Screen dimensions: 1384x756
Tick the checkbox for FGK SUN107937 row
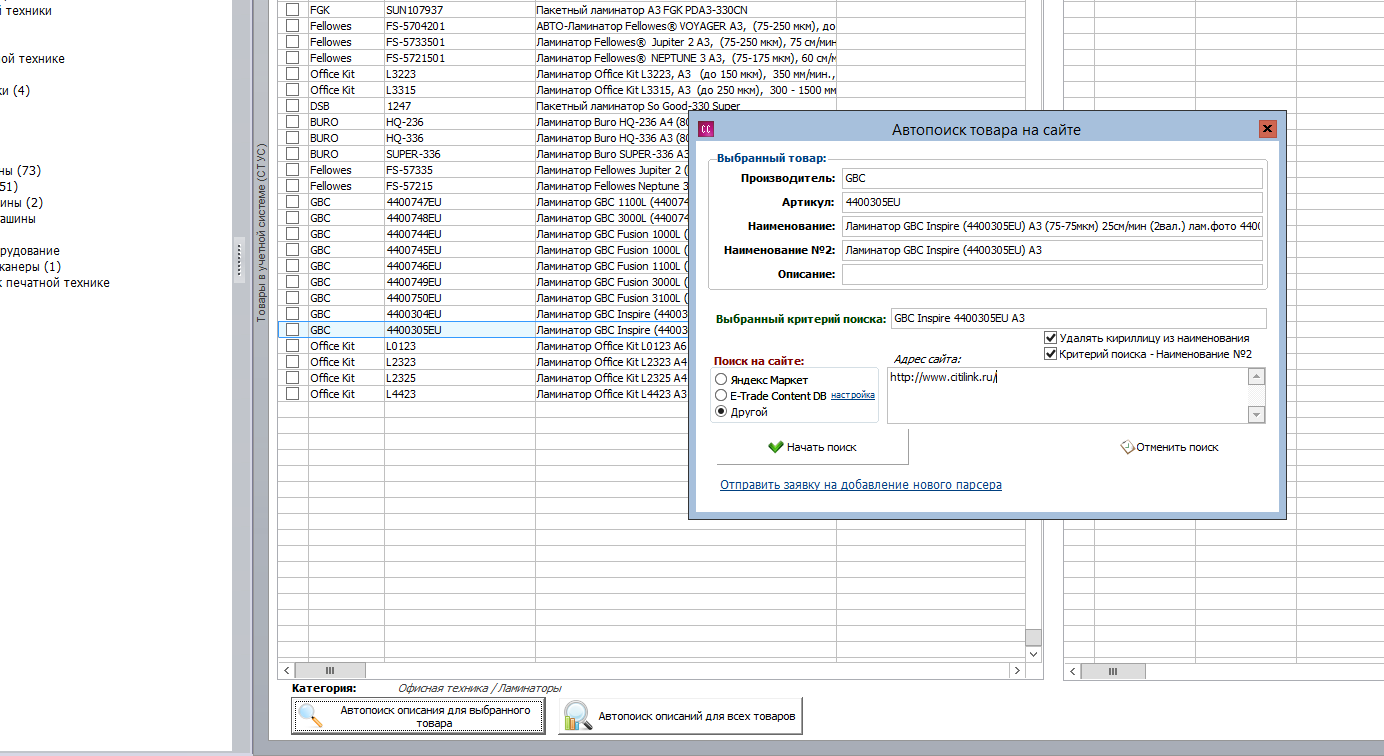pyautogui.click(x=292, y=10)
